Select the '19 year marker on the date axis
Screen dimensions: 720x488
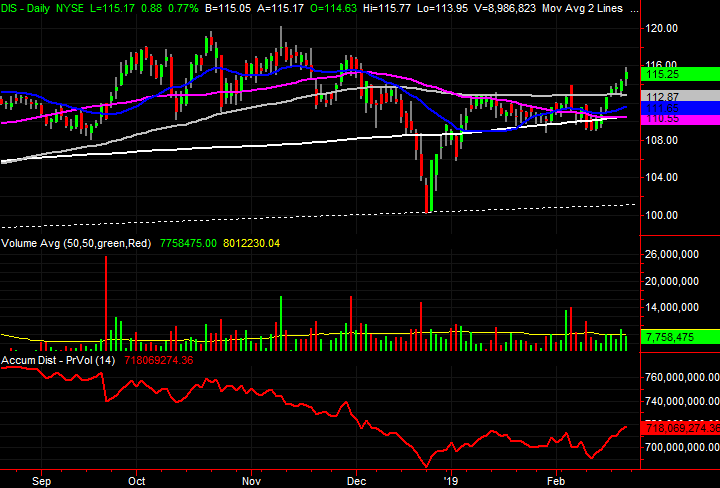pos(452,479)
